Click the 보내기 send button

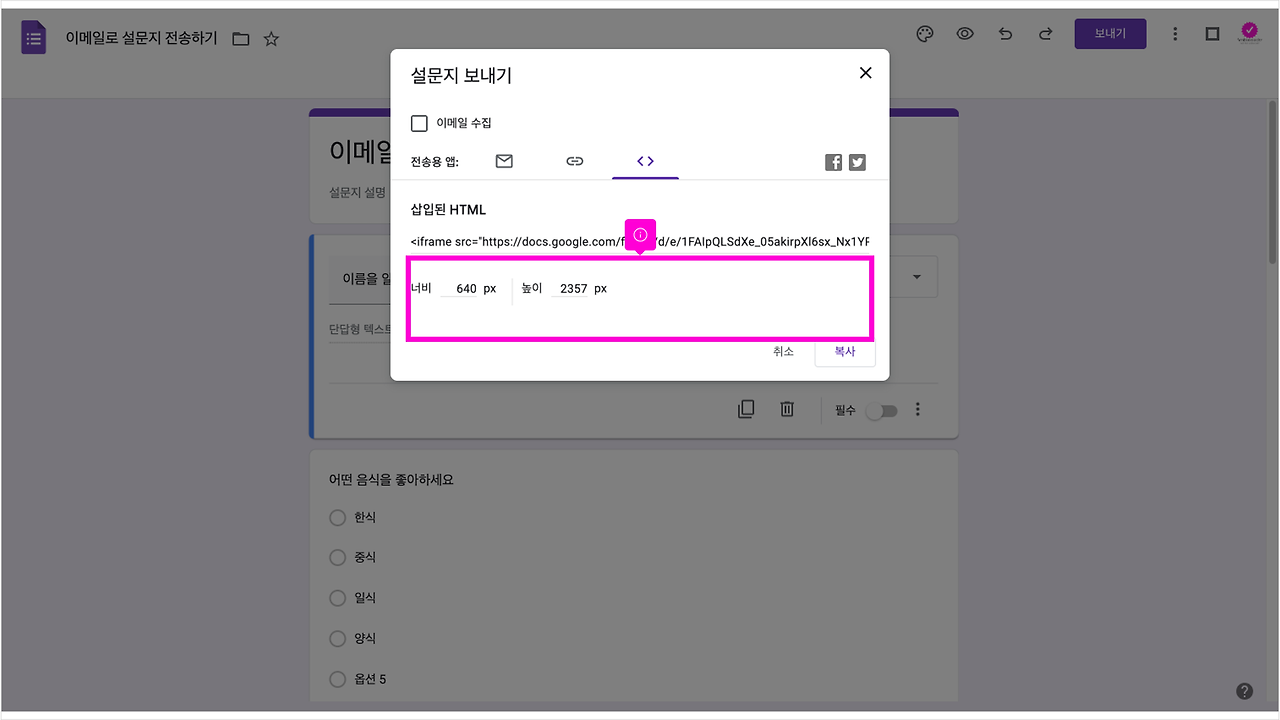[x=1110, y=33]
